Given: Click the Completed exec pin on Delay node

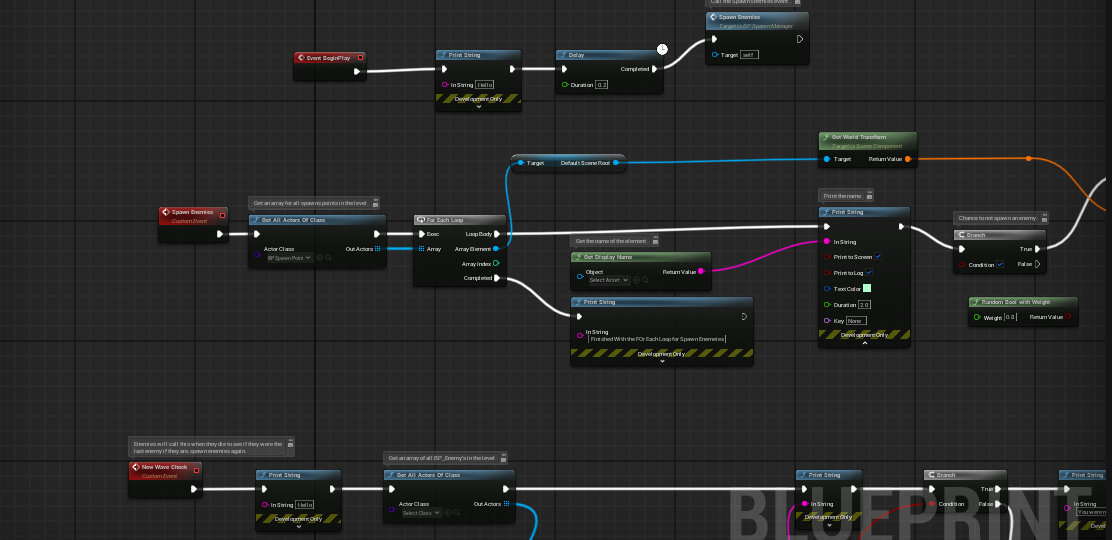Looking at the screenshot, I should [x=655, y=70].
